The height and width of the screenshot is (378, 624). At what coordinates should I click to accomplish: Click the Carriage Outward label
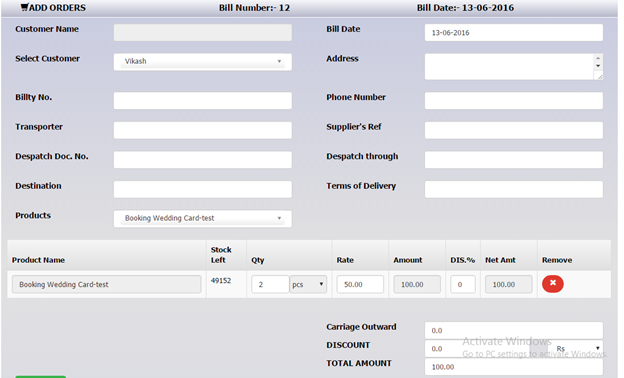[361, 327]
